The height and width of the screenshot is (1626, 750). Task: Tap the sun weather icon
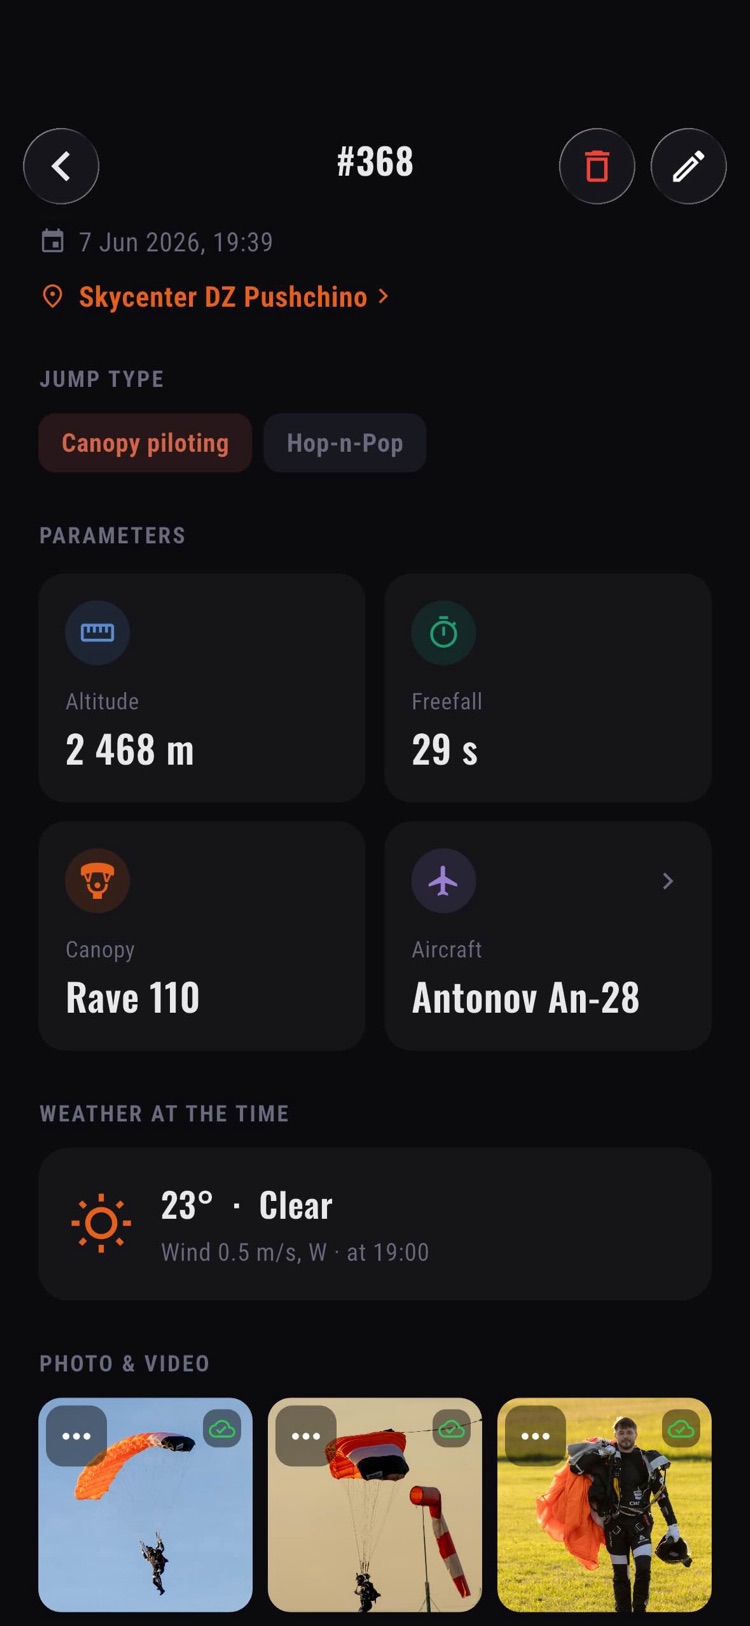click(101, 1223)
